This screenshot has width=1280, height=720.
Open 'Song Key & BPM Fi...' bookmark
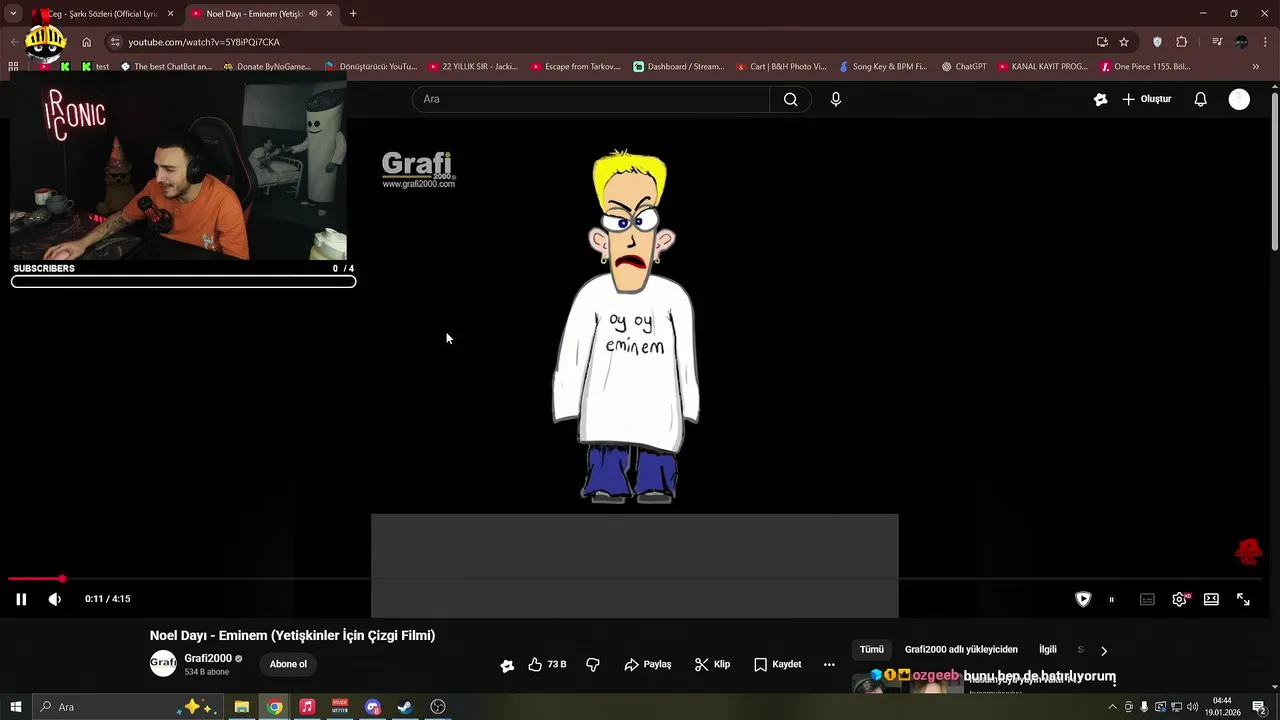[x=883, y=67]
